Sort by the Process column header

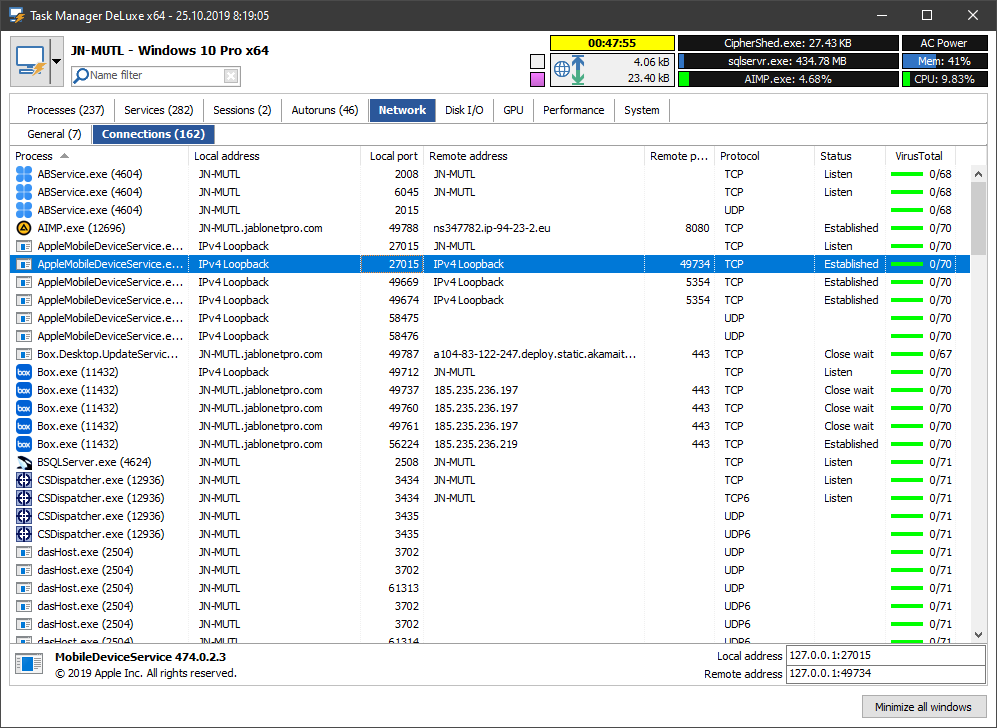[x=100, y=156]
